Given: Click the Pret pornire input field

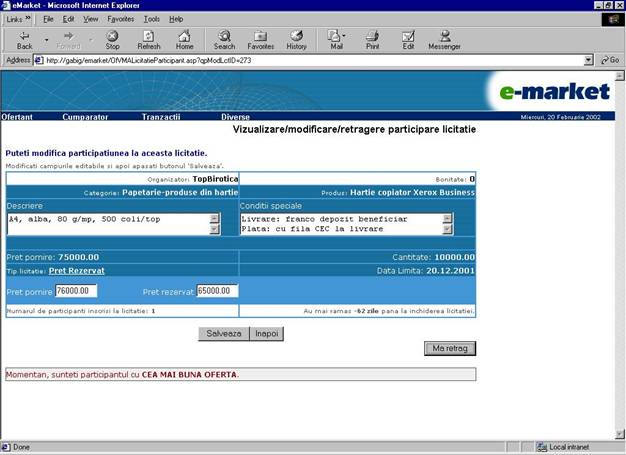Looking at the screenshot, I should click(76, 291).
